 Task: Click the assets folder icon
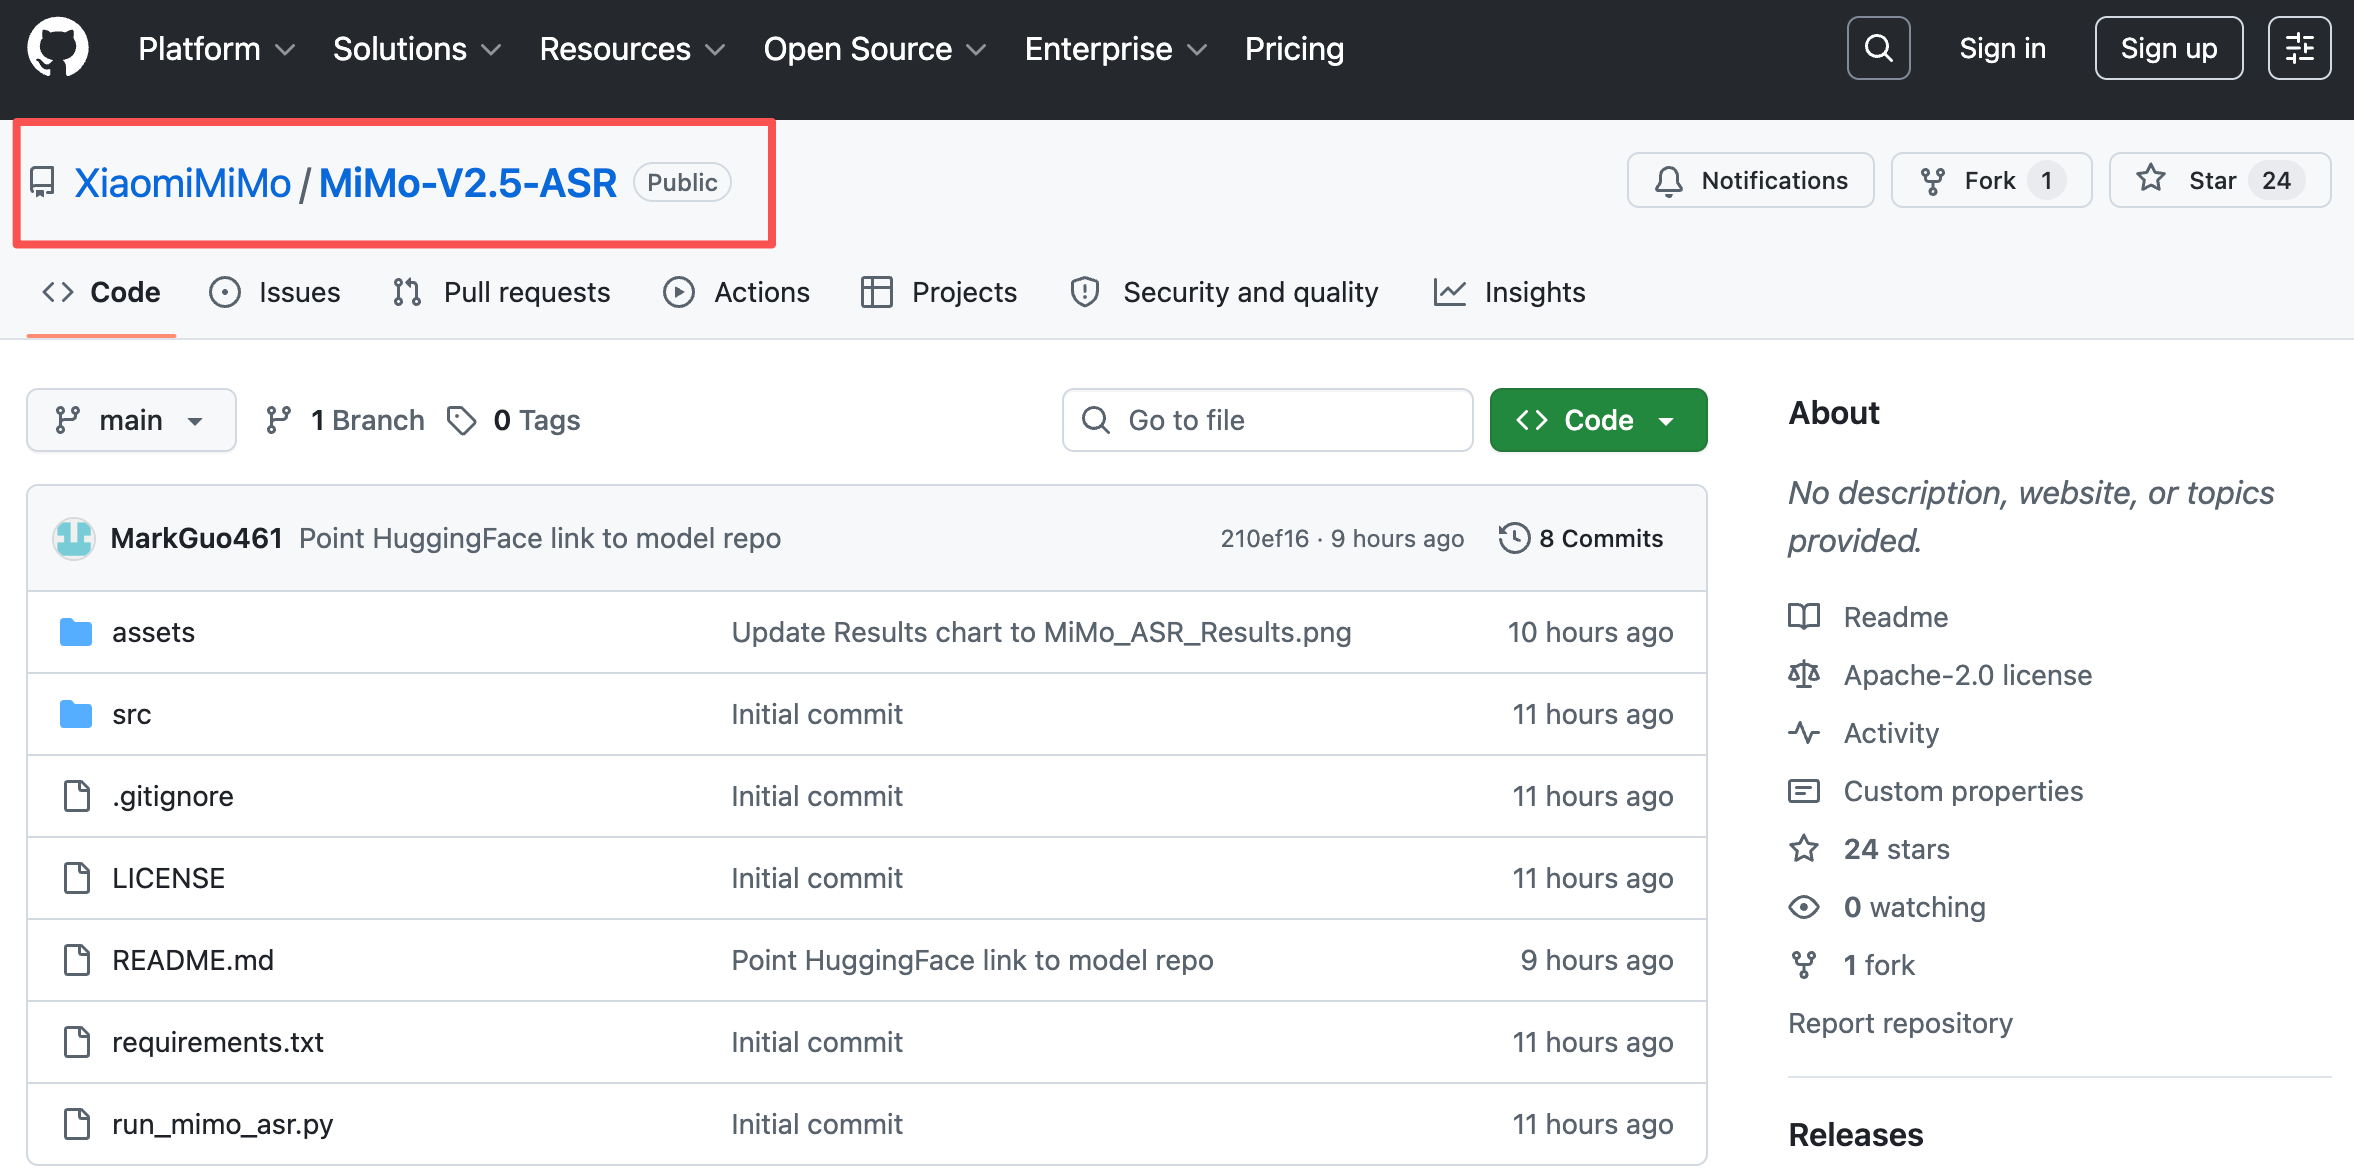pos(76,632)
